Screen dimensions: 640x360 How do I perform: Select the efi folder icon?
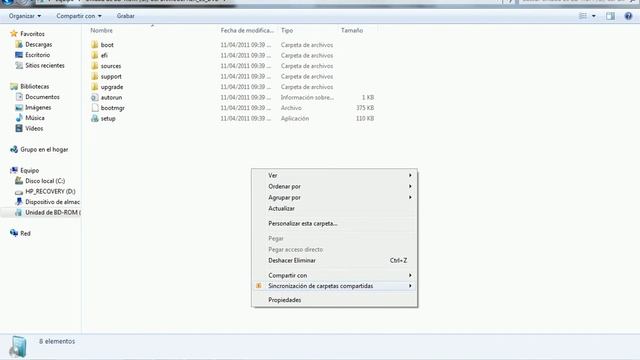tap(95, 55)
